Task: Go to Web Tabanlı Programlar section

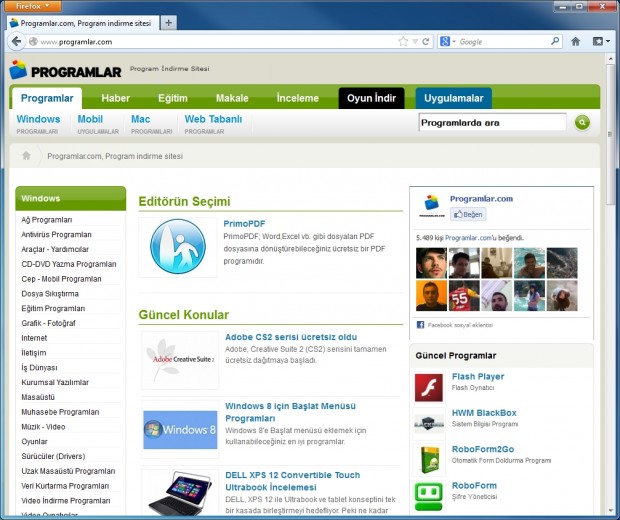Action: click(x=213, y=124)
